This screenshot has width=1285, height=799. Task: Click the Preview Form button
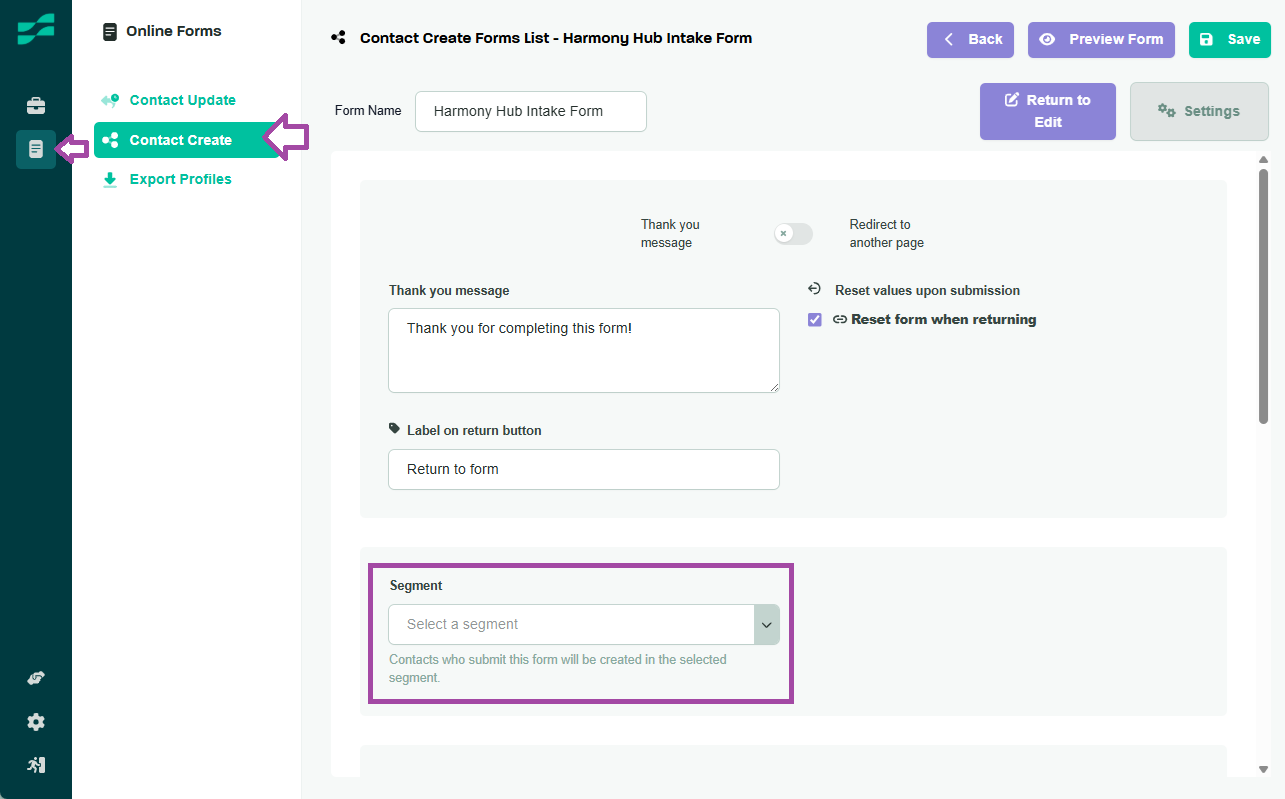point(1101,39)
